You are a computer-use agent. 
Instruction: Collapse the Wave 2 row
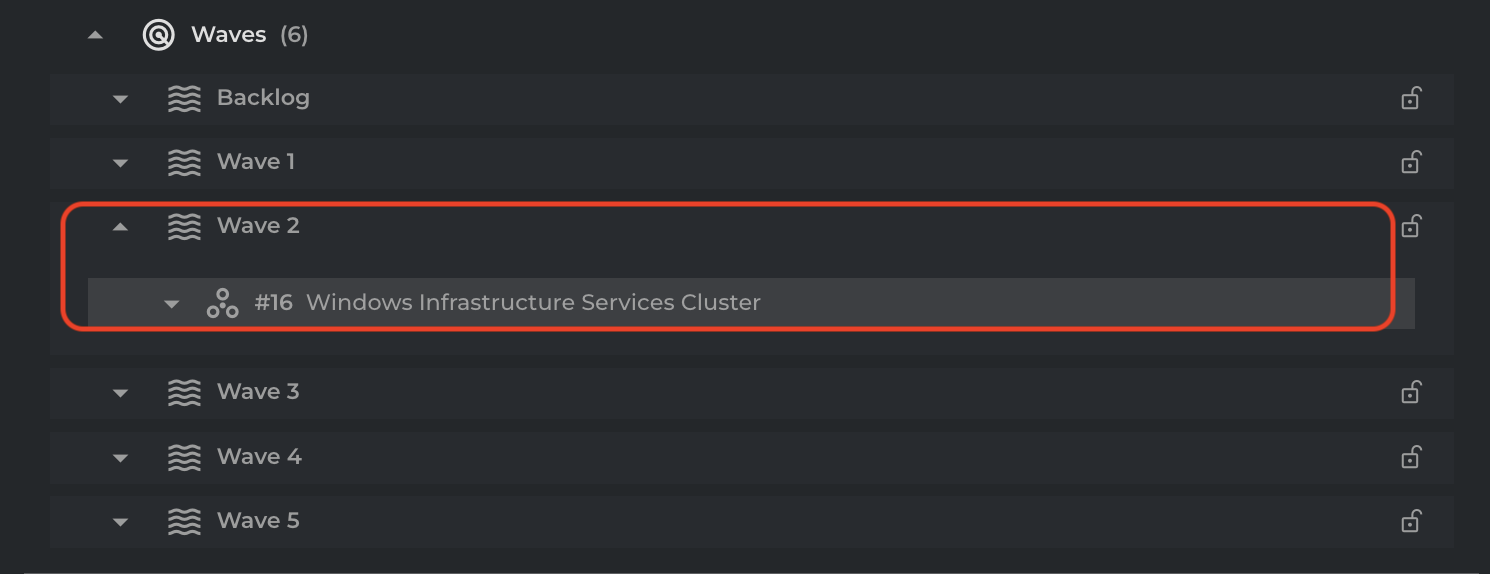(121, 226)
